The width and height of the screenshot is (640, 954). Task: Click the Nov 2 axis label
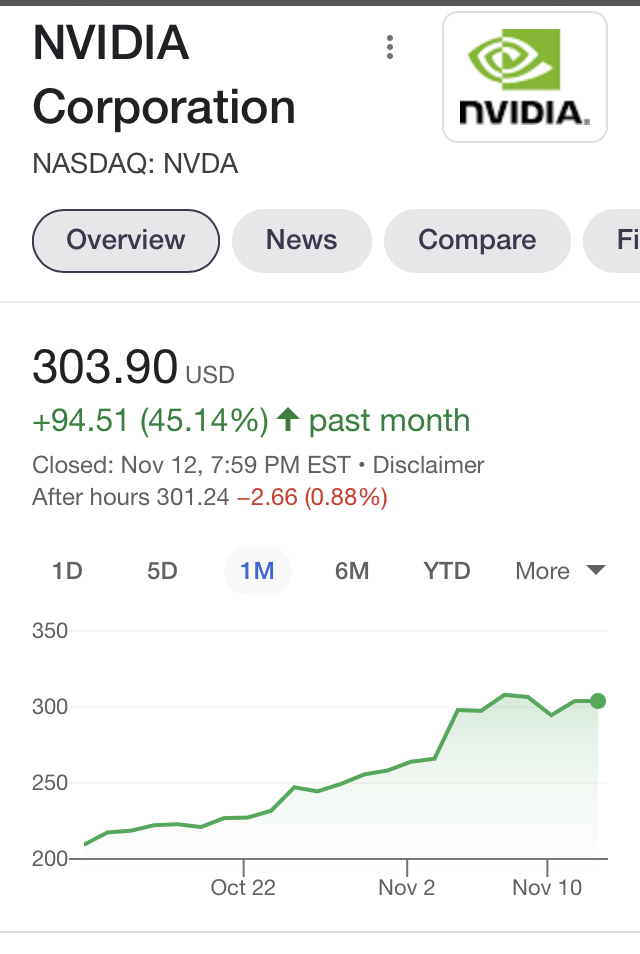coord(407,887)
